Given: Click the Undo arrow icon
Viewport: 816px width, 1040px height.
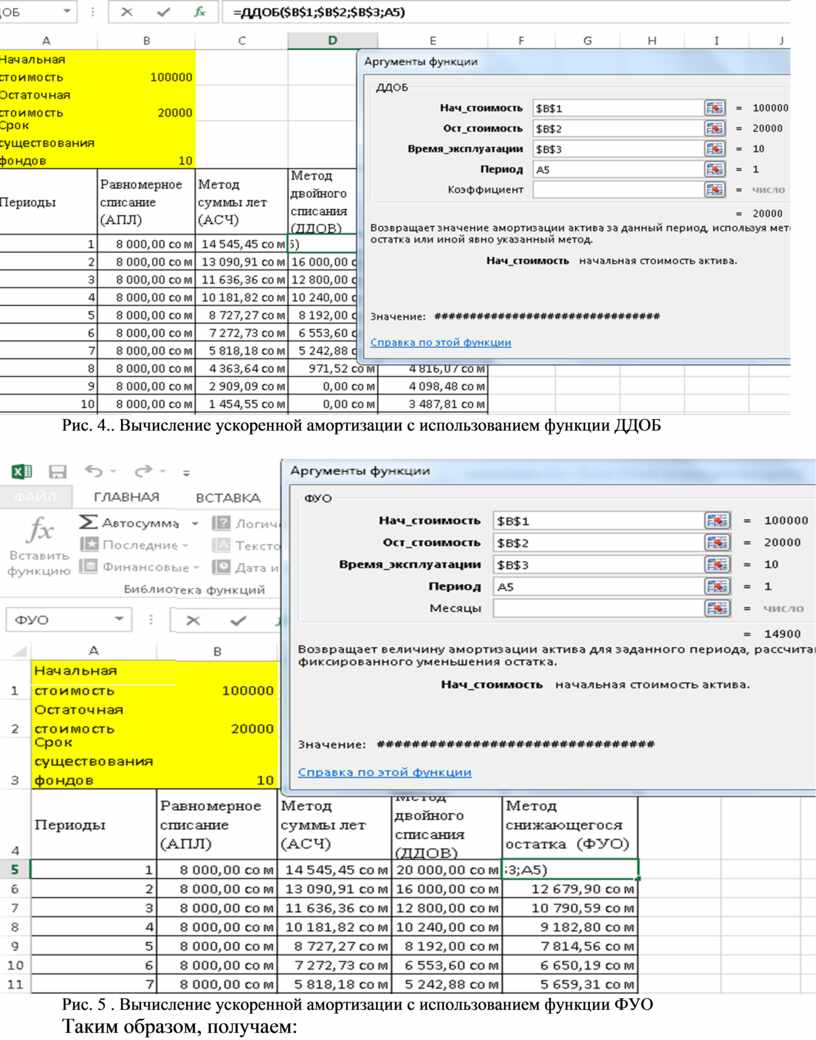Looking at the screenshot, I should coord(94,471).
